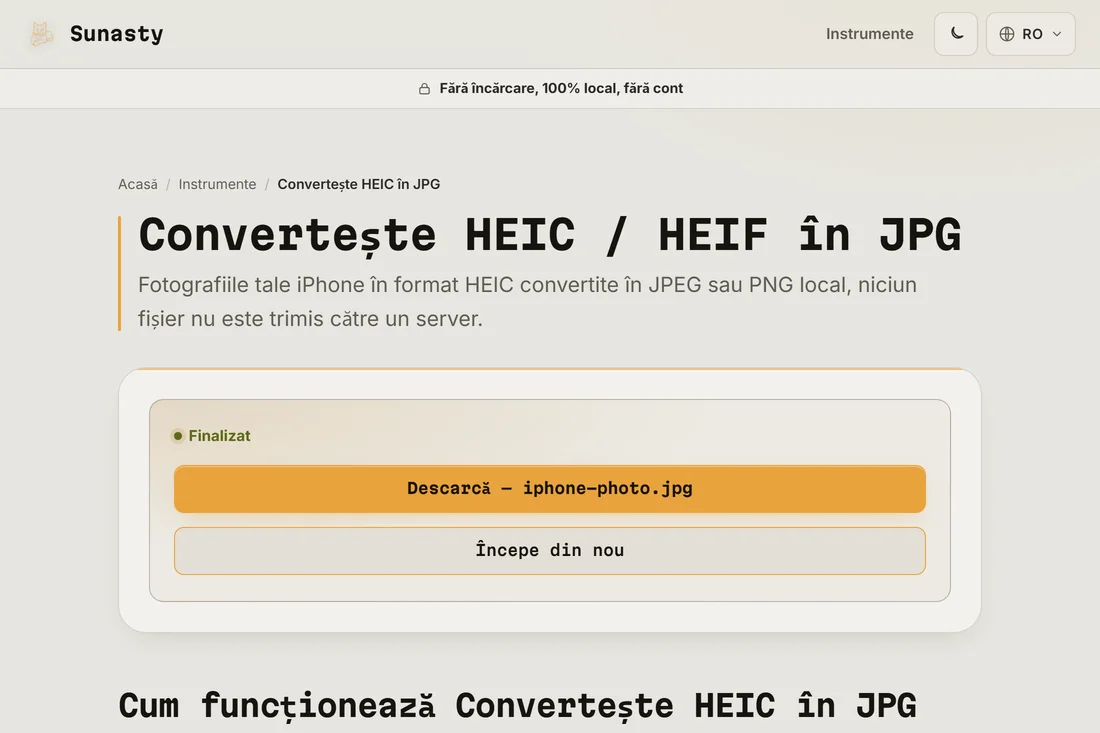Click the subtitle paragraph about iPhone photos

click(528, 302)
